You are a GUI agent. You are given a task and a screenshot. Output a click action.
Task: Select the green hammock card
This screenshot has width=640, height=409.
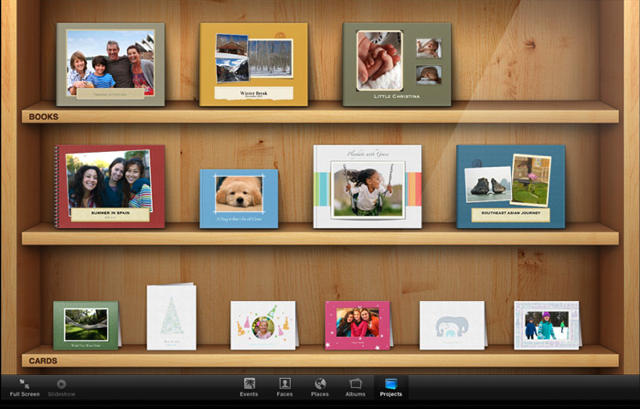pos(87,325)
